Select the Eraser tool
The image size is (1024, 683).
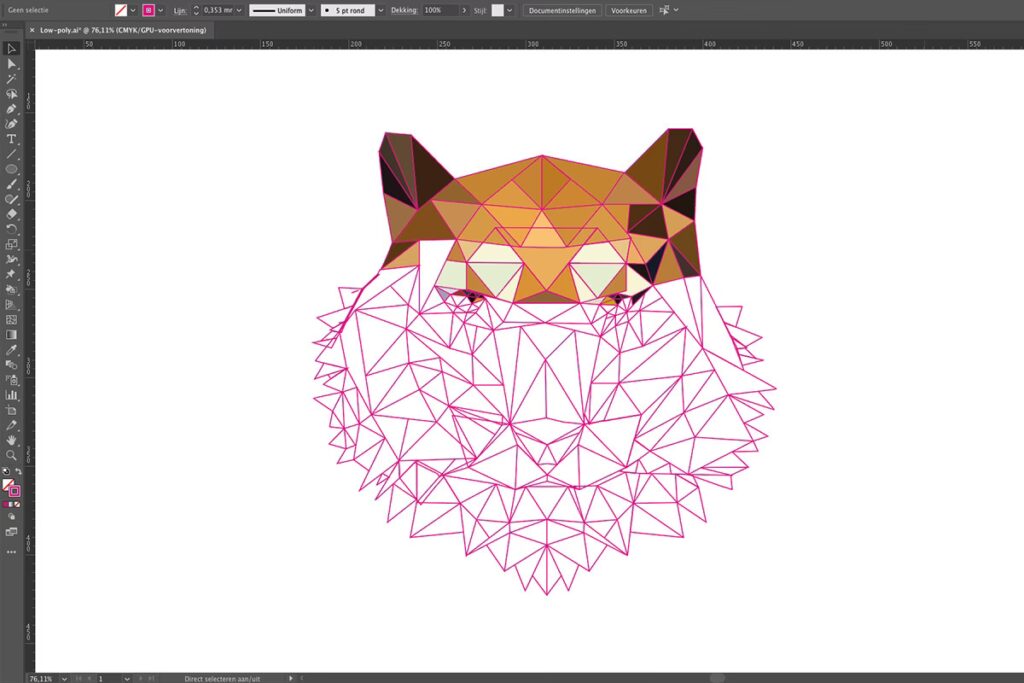point(12,214)
